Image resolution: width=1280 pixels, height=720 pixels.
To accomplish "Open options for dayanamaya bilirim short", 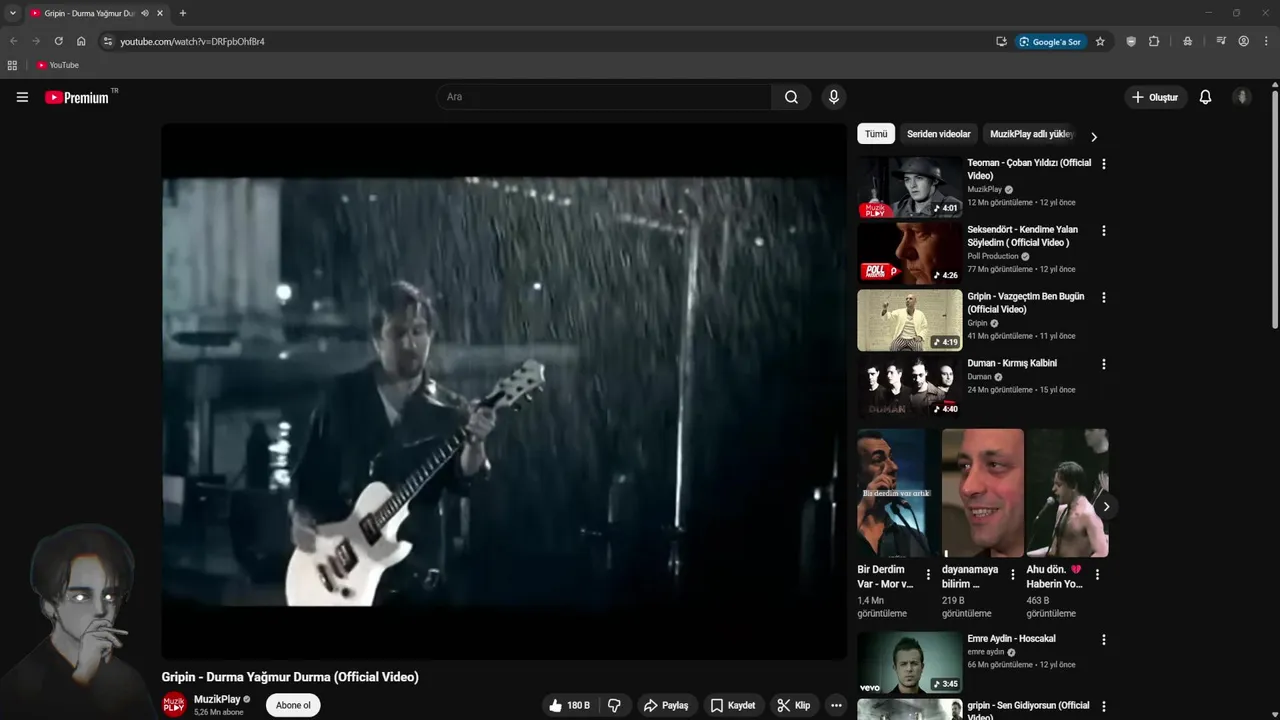I will coord(1012,575).
